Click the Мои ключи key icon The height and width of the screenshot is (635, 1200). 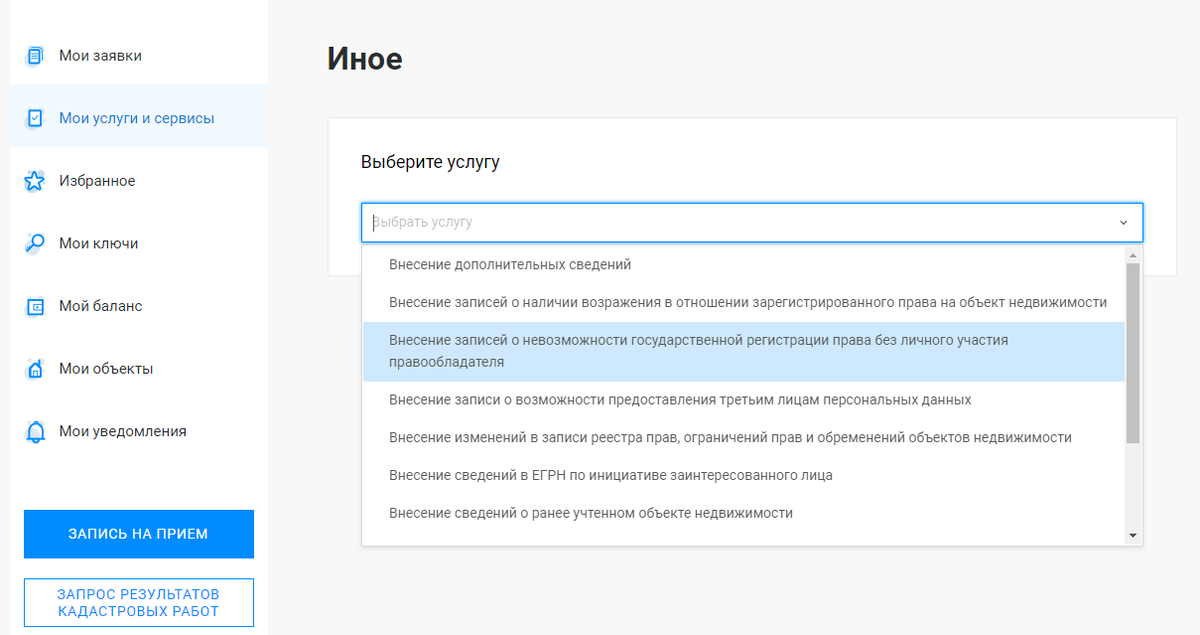(x=33, y=242)
